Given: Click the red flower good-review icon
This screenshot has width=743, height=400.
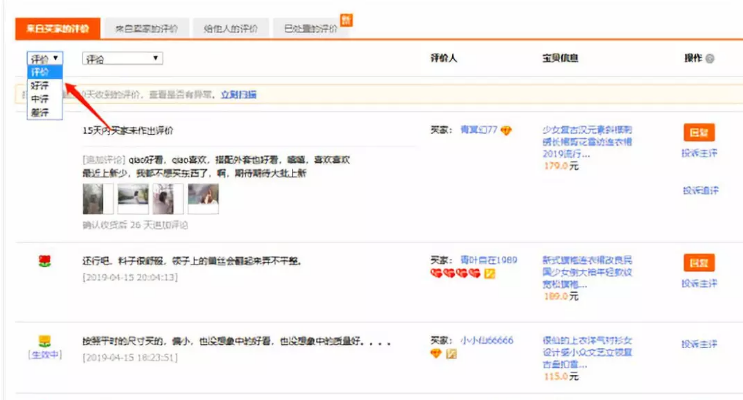Looking at the screenshot, I should [45, 261].
